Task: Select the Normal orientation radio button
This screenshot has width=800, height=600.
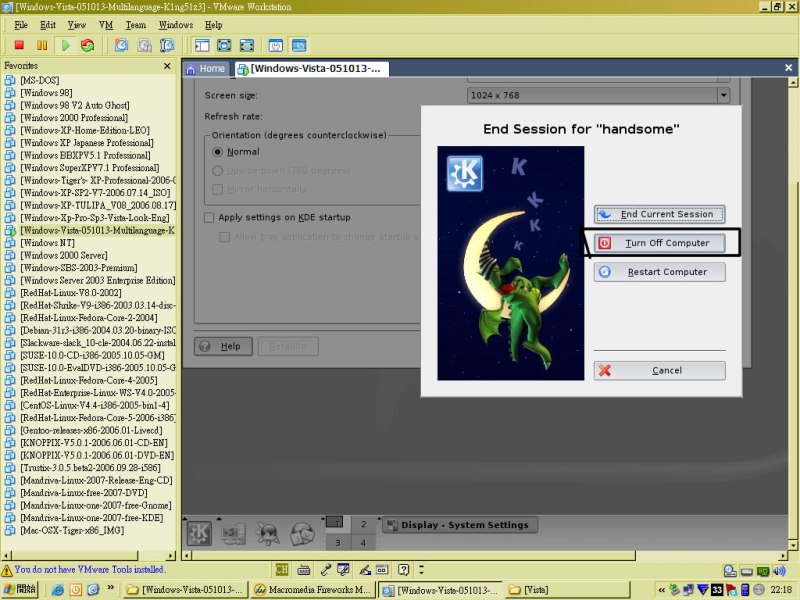Action: point(217,152)
